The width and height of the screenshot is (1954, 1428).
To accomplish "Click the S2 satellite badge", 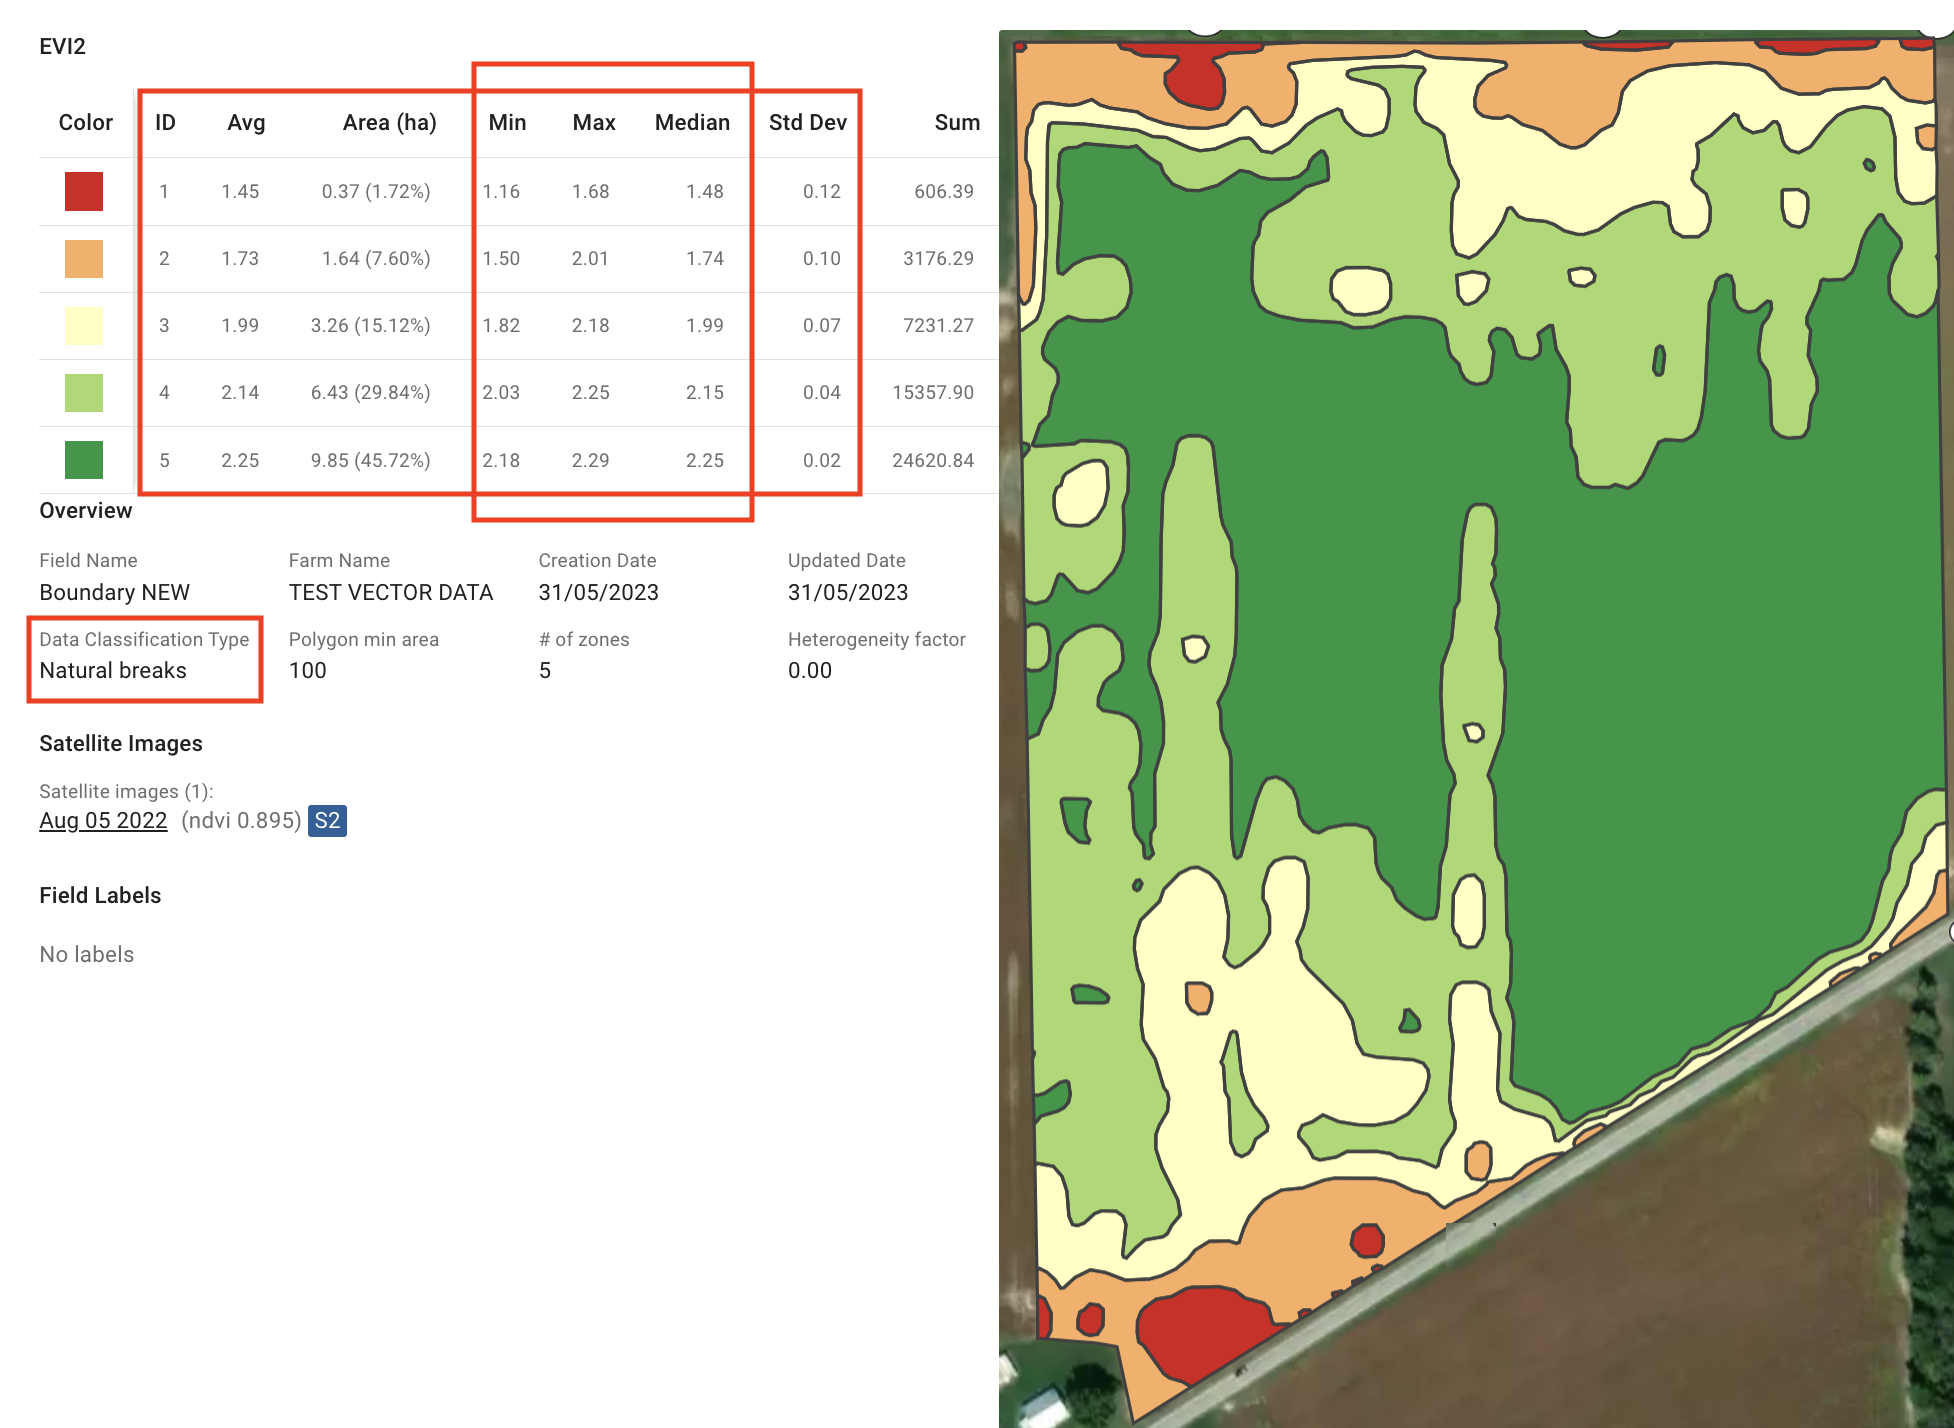I will pyautogui.click(x=327, y=820).
